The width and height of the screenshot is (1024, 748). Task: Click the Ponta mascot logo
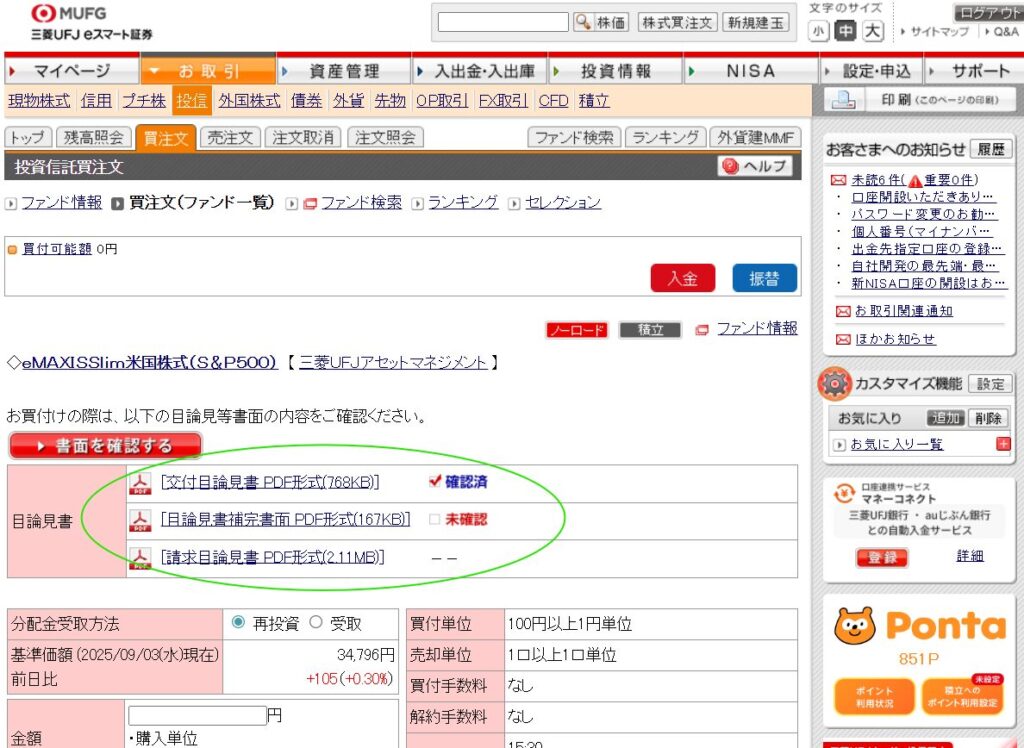855,626
